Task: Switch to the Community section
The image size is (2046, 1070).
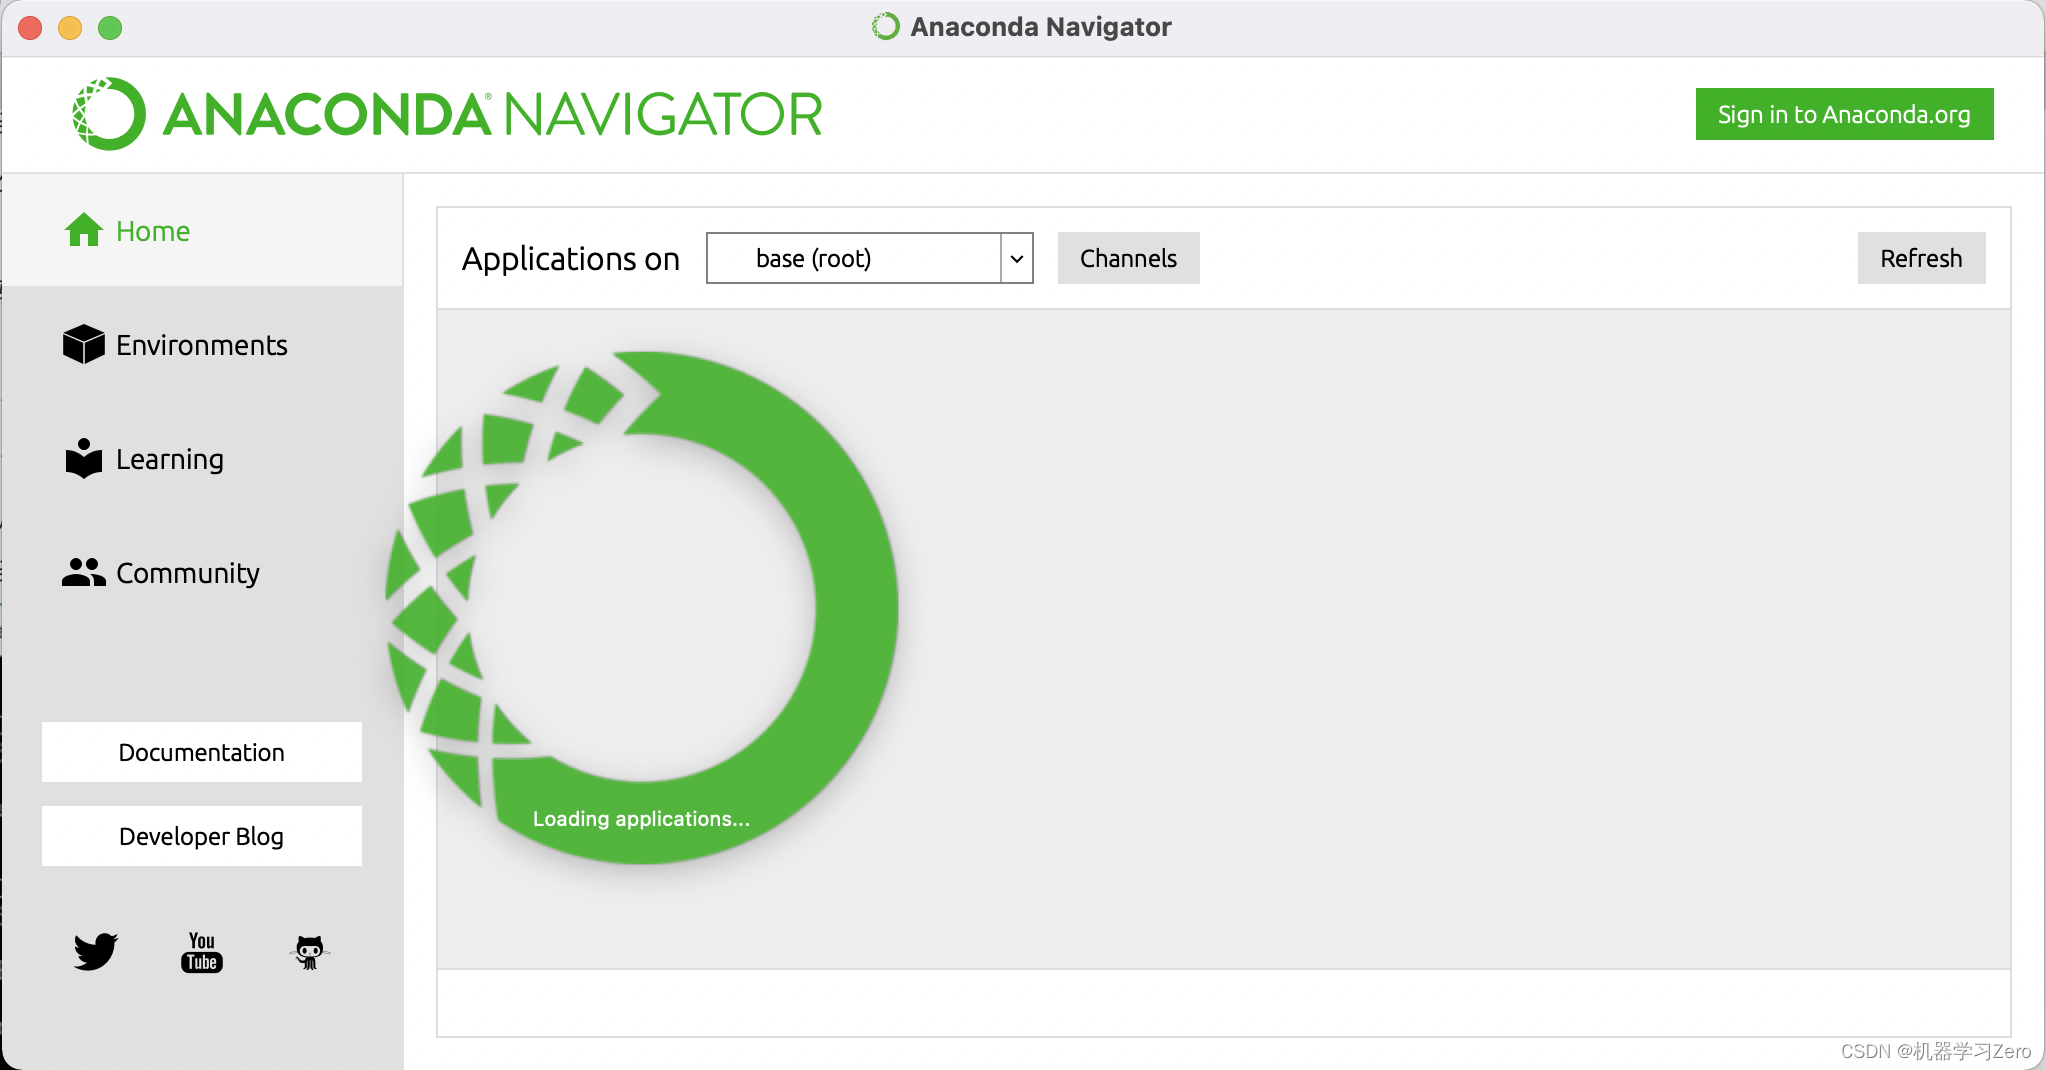Action: 202,573
